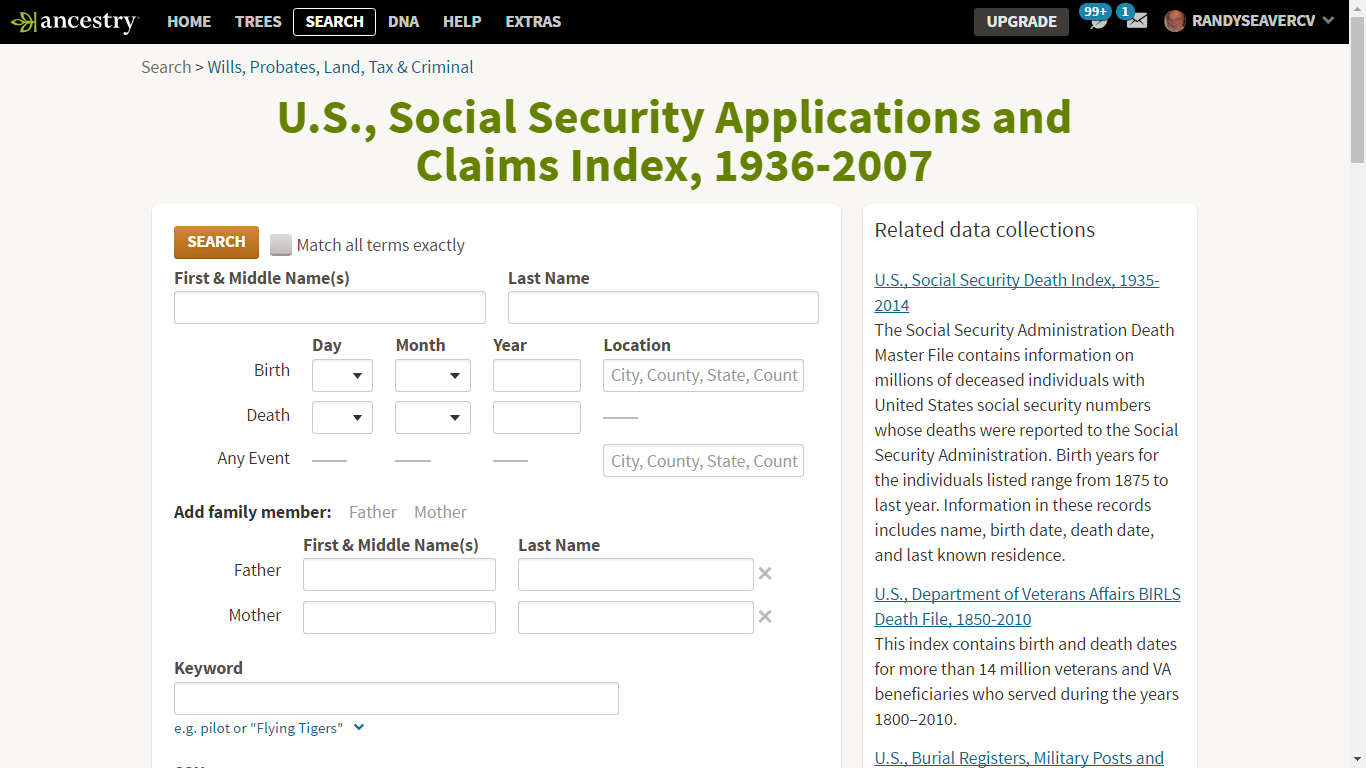Open U.S., Social Security Death Index link
Screen dimensions: 1366x768
click(1017, 292)
